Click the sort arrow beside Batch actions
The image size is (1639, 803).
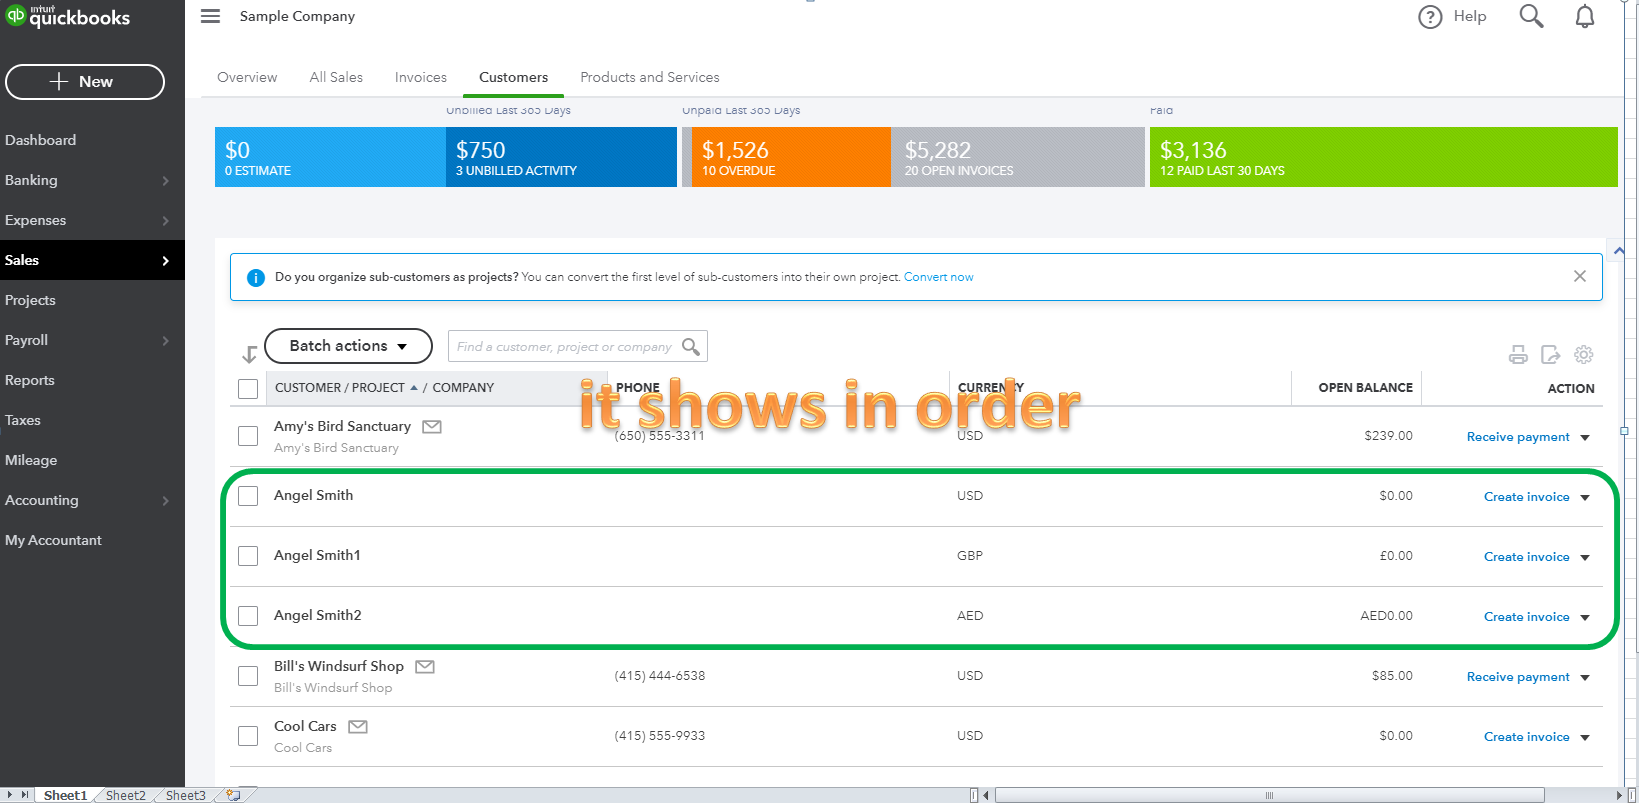249,354
